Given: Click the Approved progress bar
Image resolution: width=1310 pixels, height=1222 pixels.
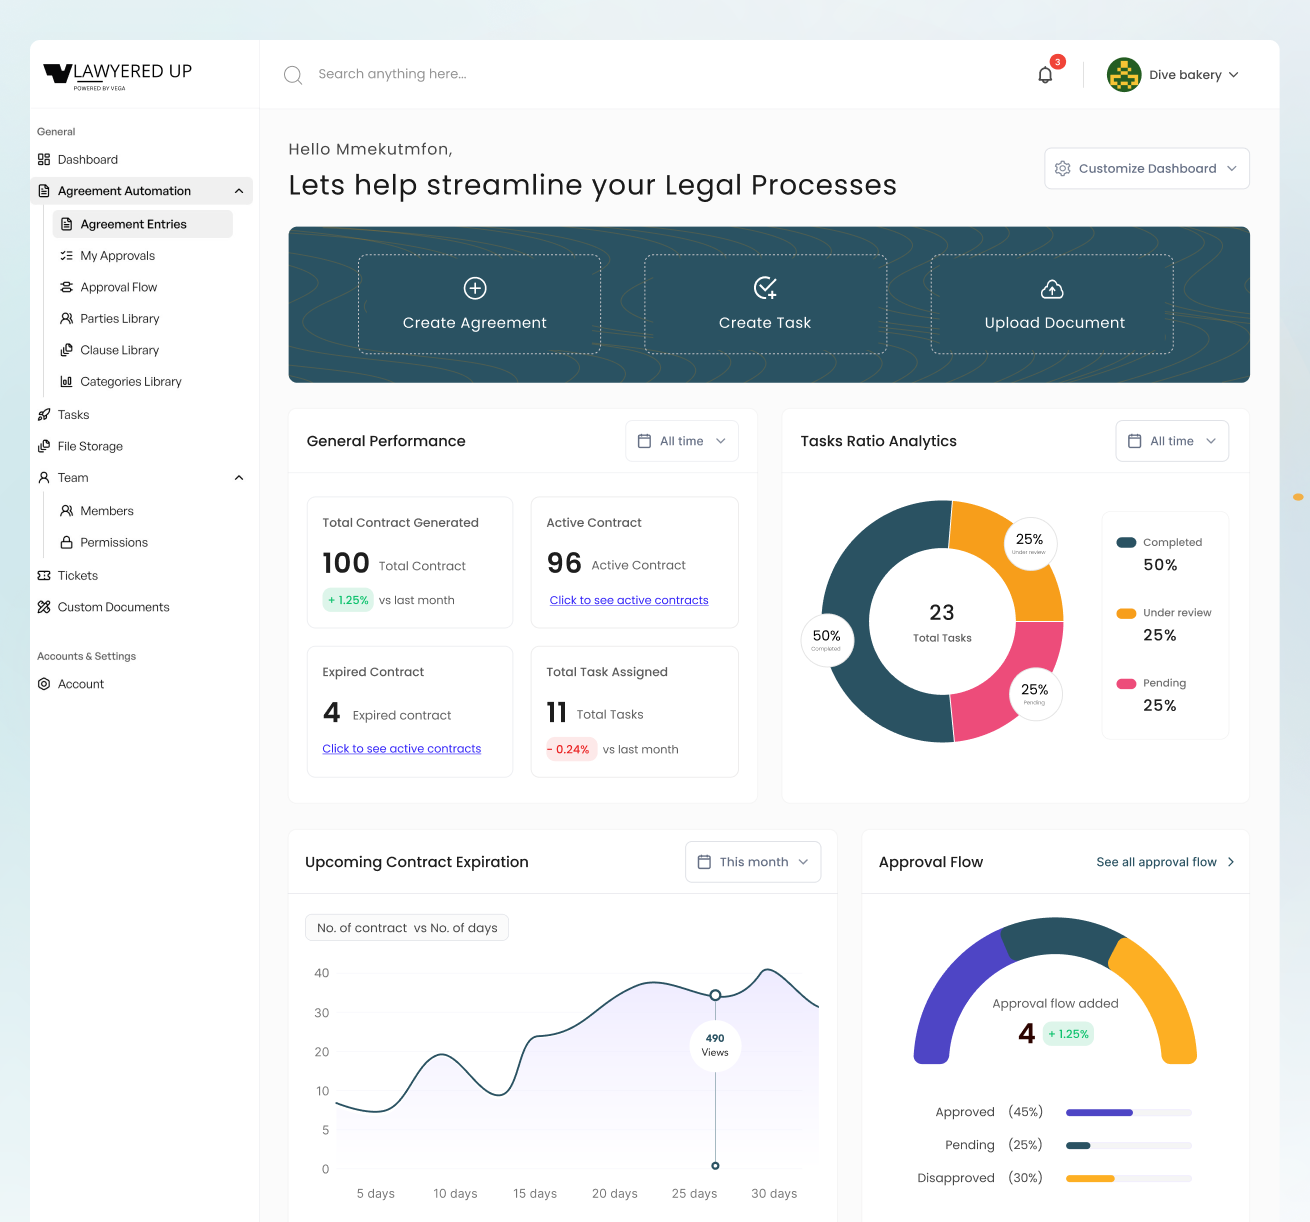Looking at the screenshot, I should [x=1127, y=1112].
